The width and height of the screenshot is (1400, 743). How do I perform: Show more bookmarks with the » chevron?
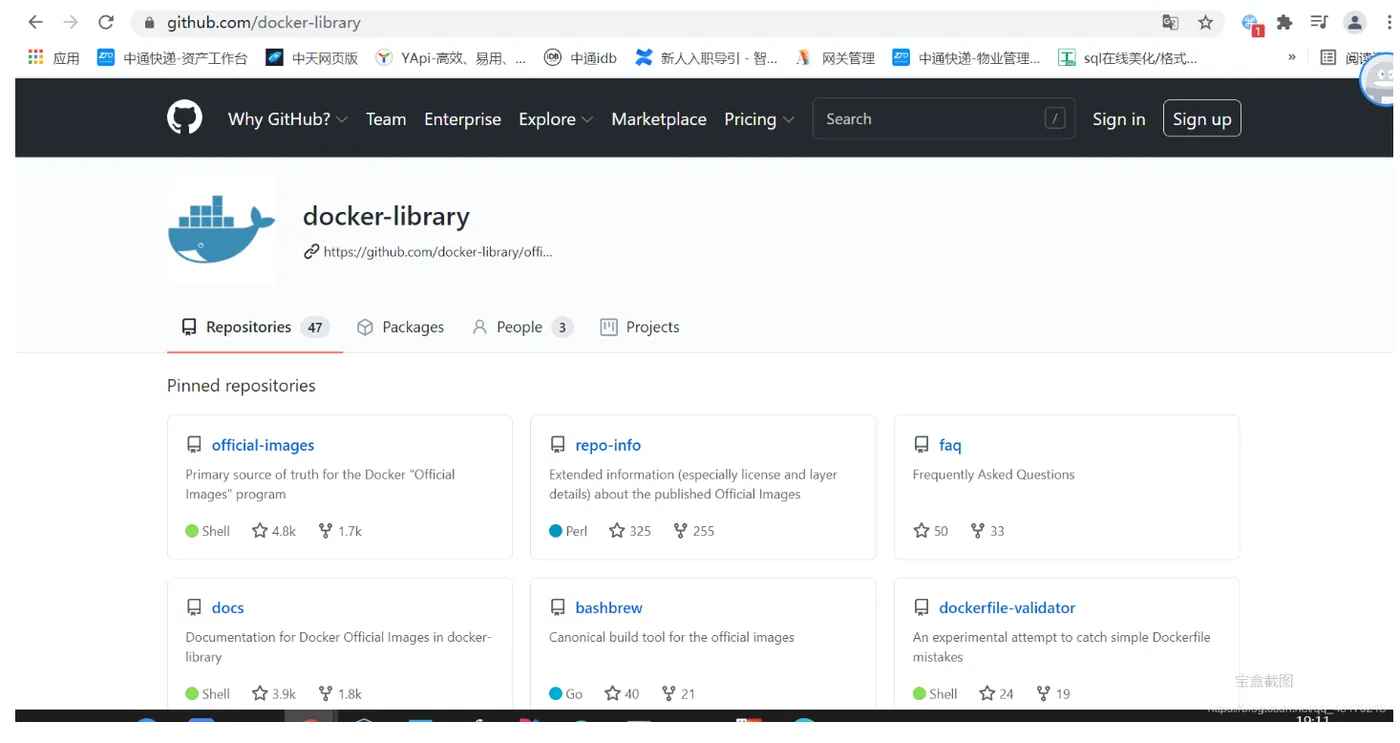(x=1292, y=57)
